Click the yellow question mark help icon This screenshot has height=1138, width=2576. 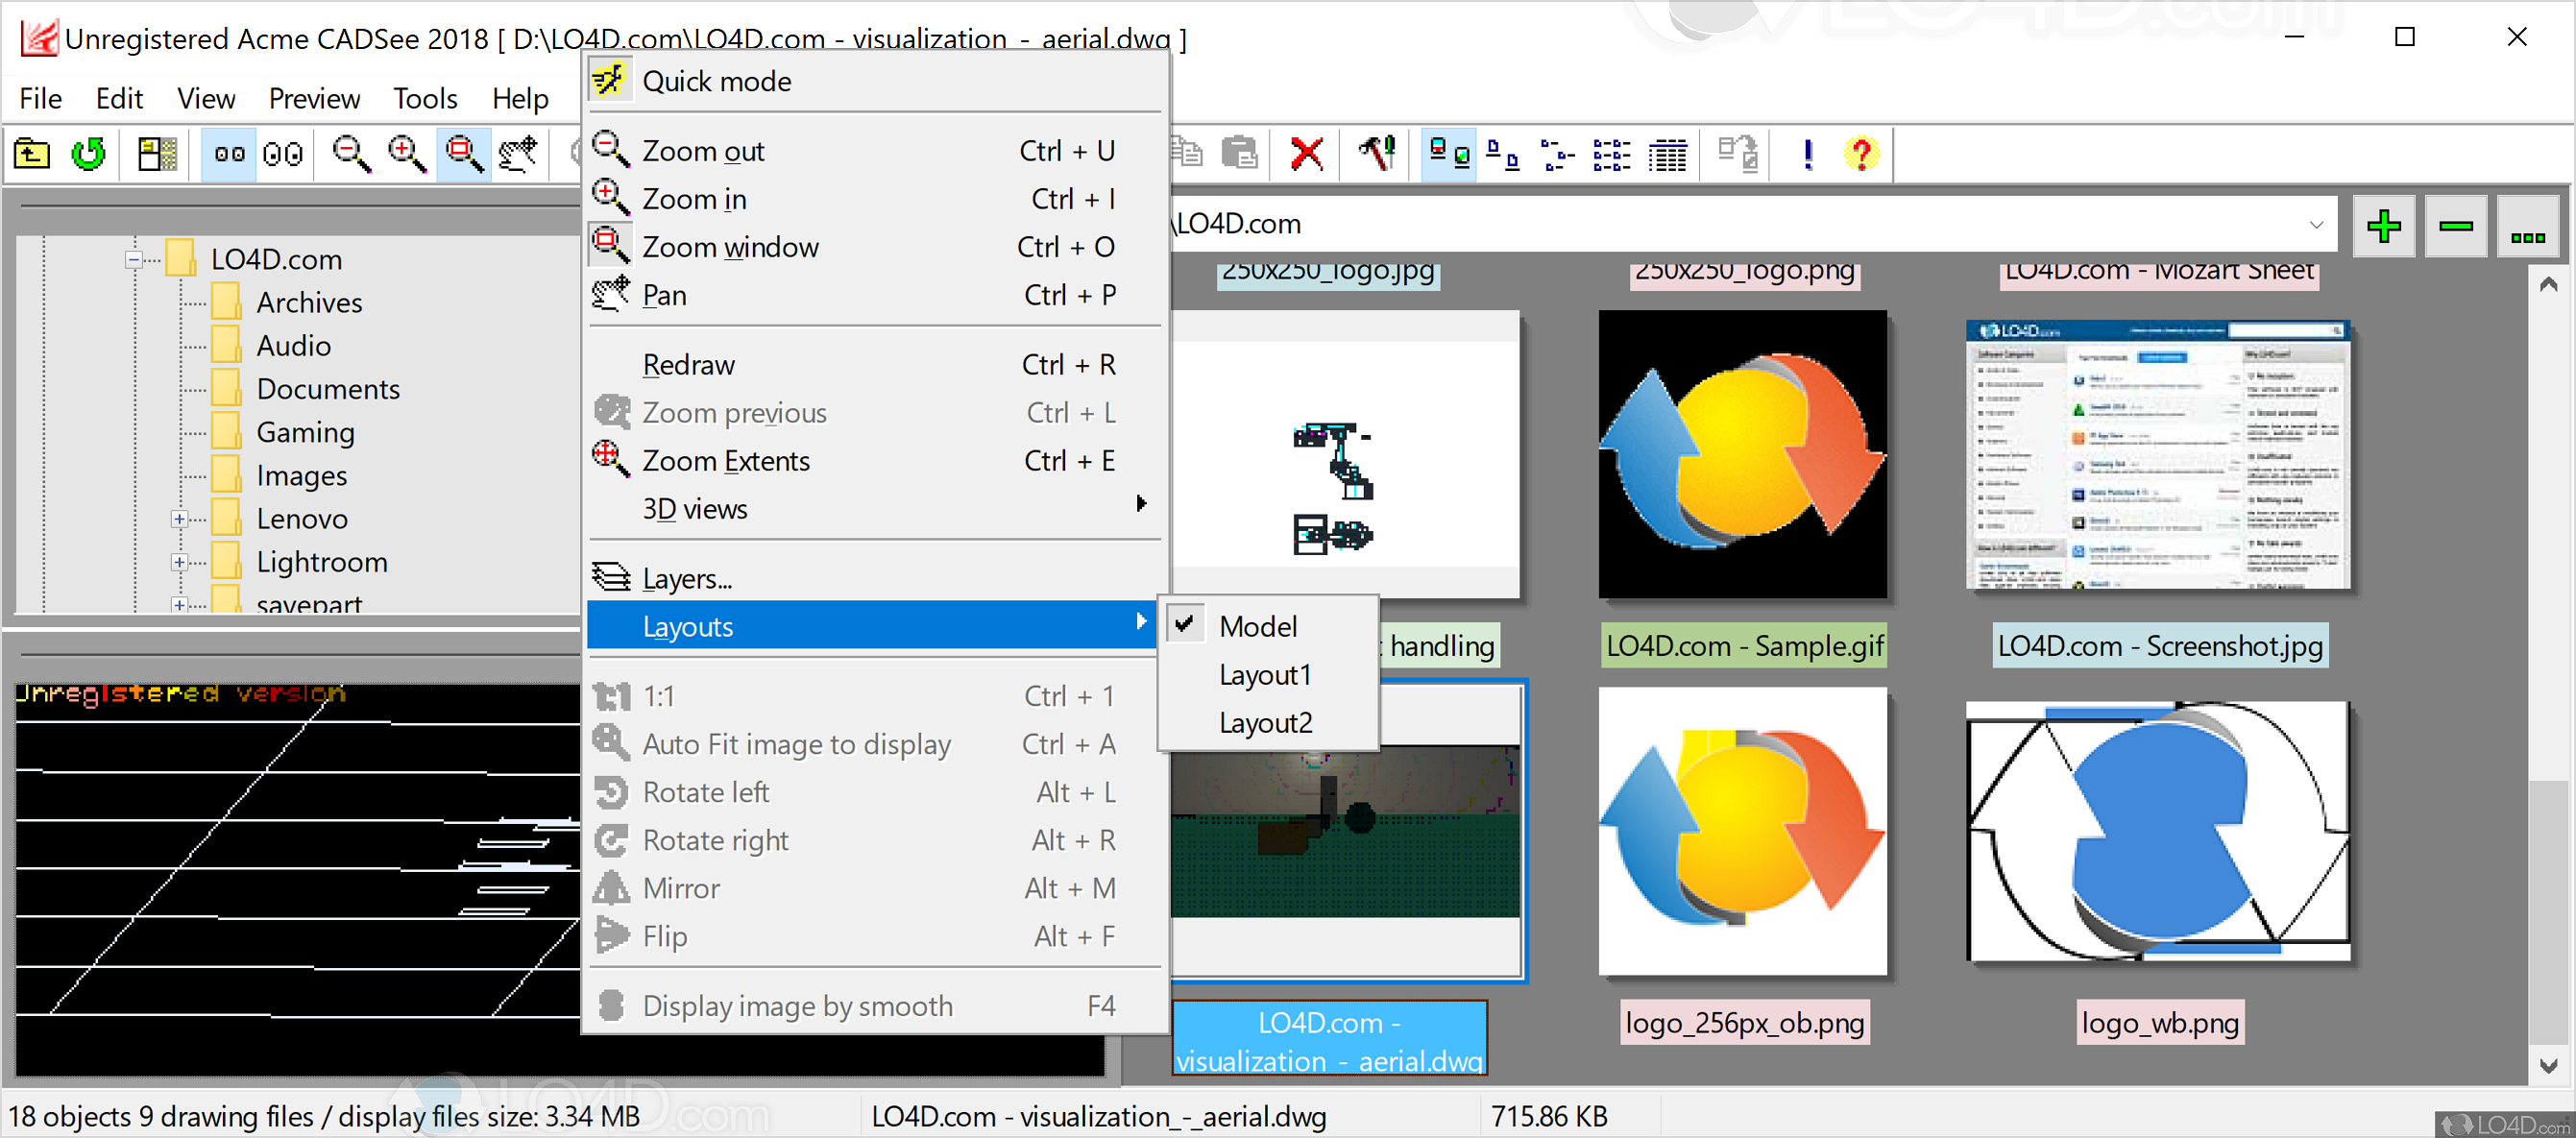(1860, 154)
